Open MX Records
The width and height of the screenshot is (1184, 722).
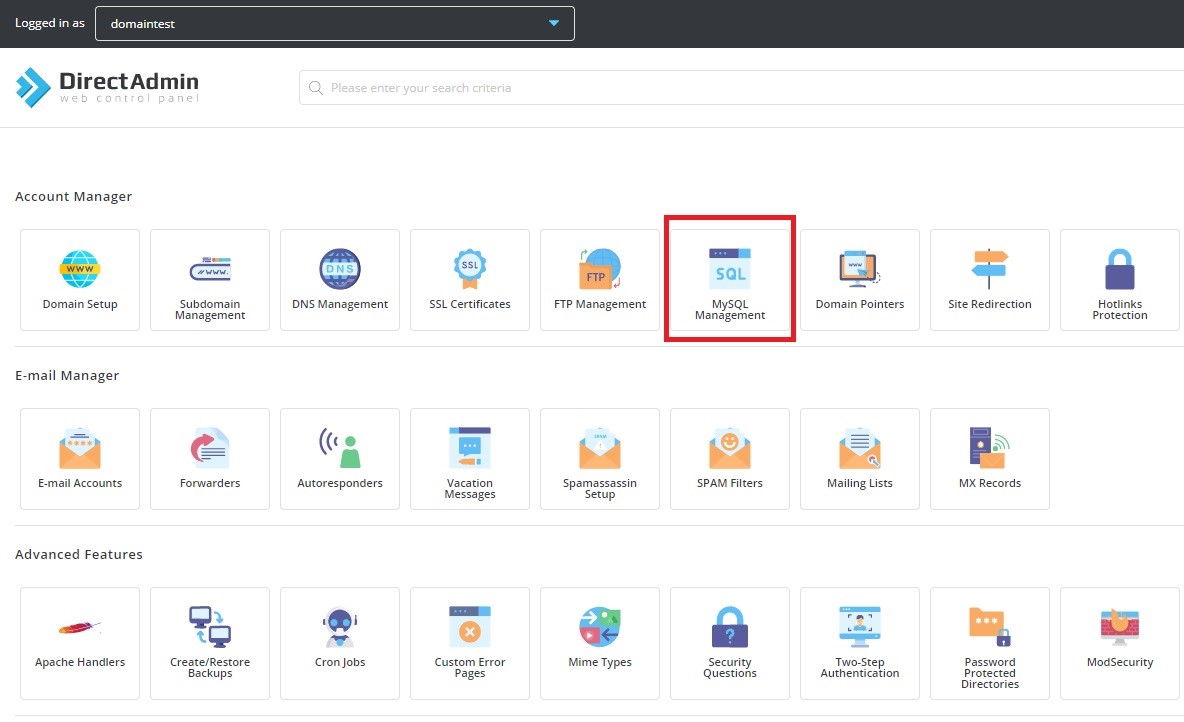click(990, 458)
